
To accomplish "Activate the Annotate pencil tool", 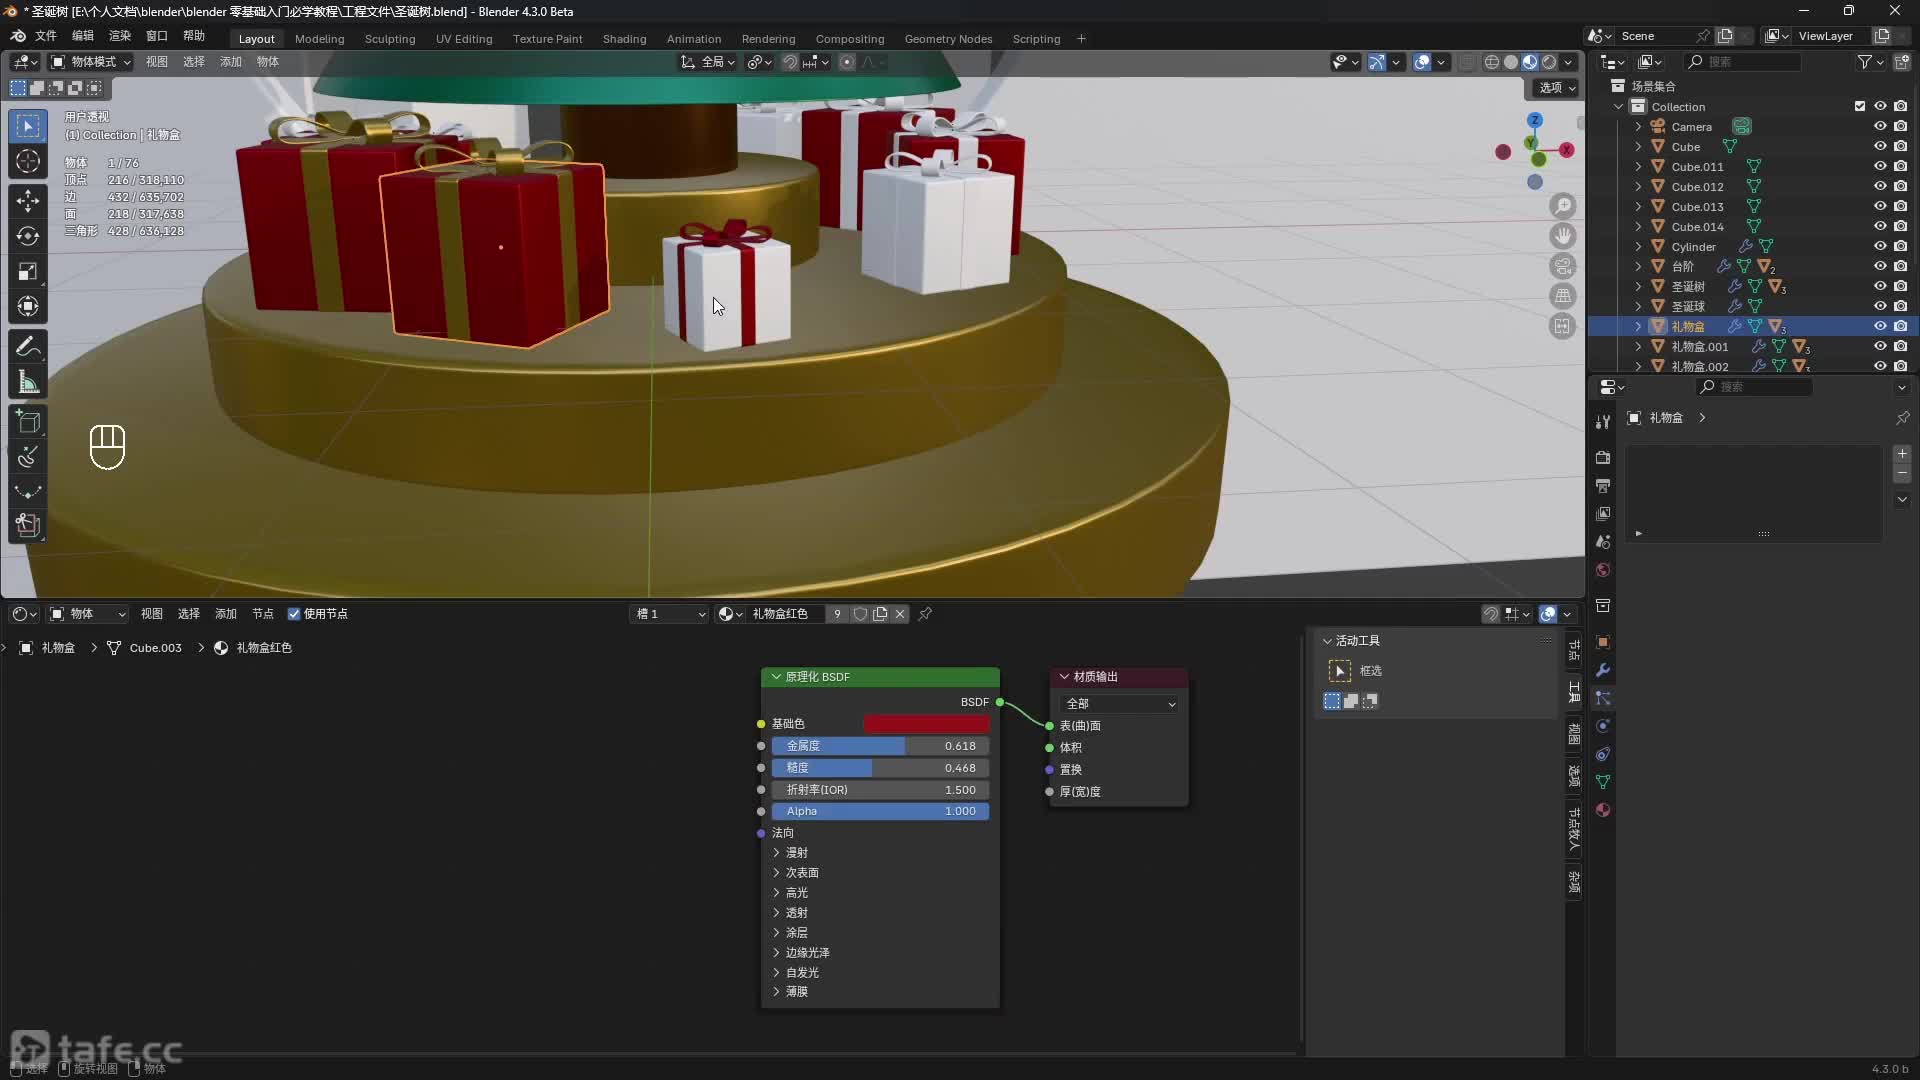I will 28,347.
